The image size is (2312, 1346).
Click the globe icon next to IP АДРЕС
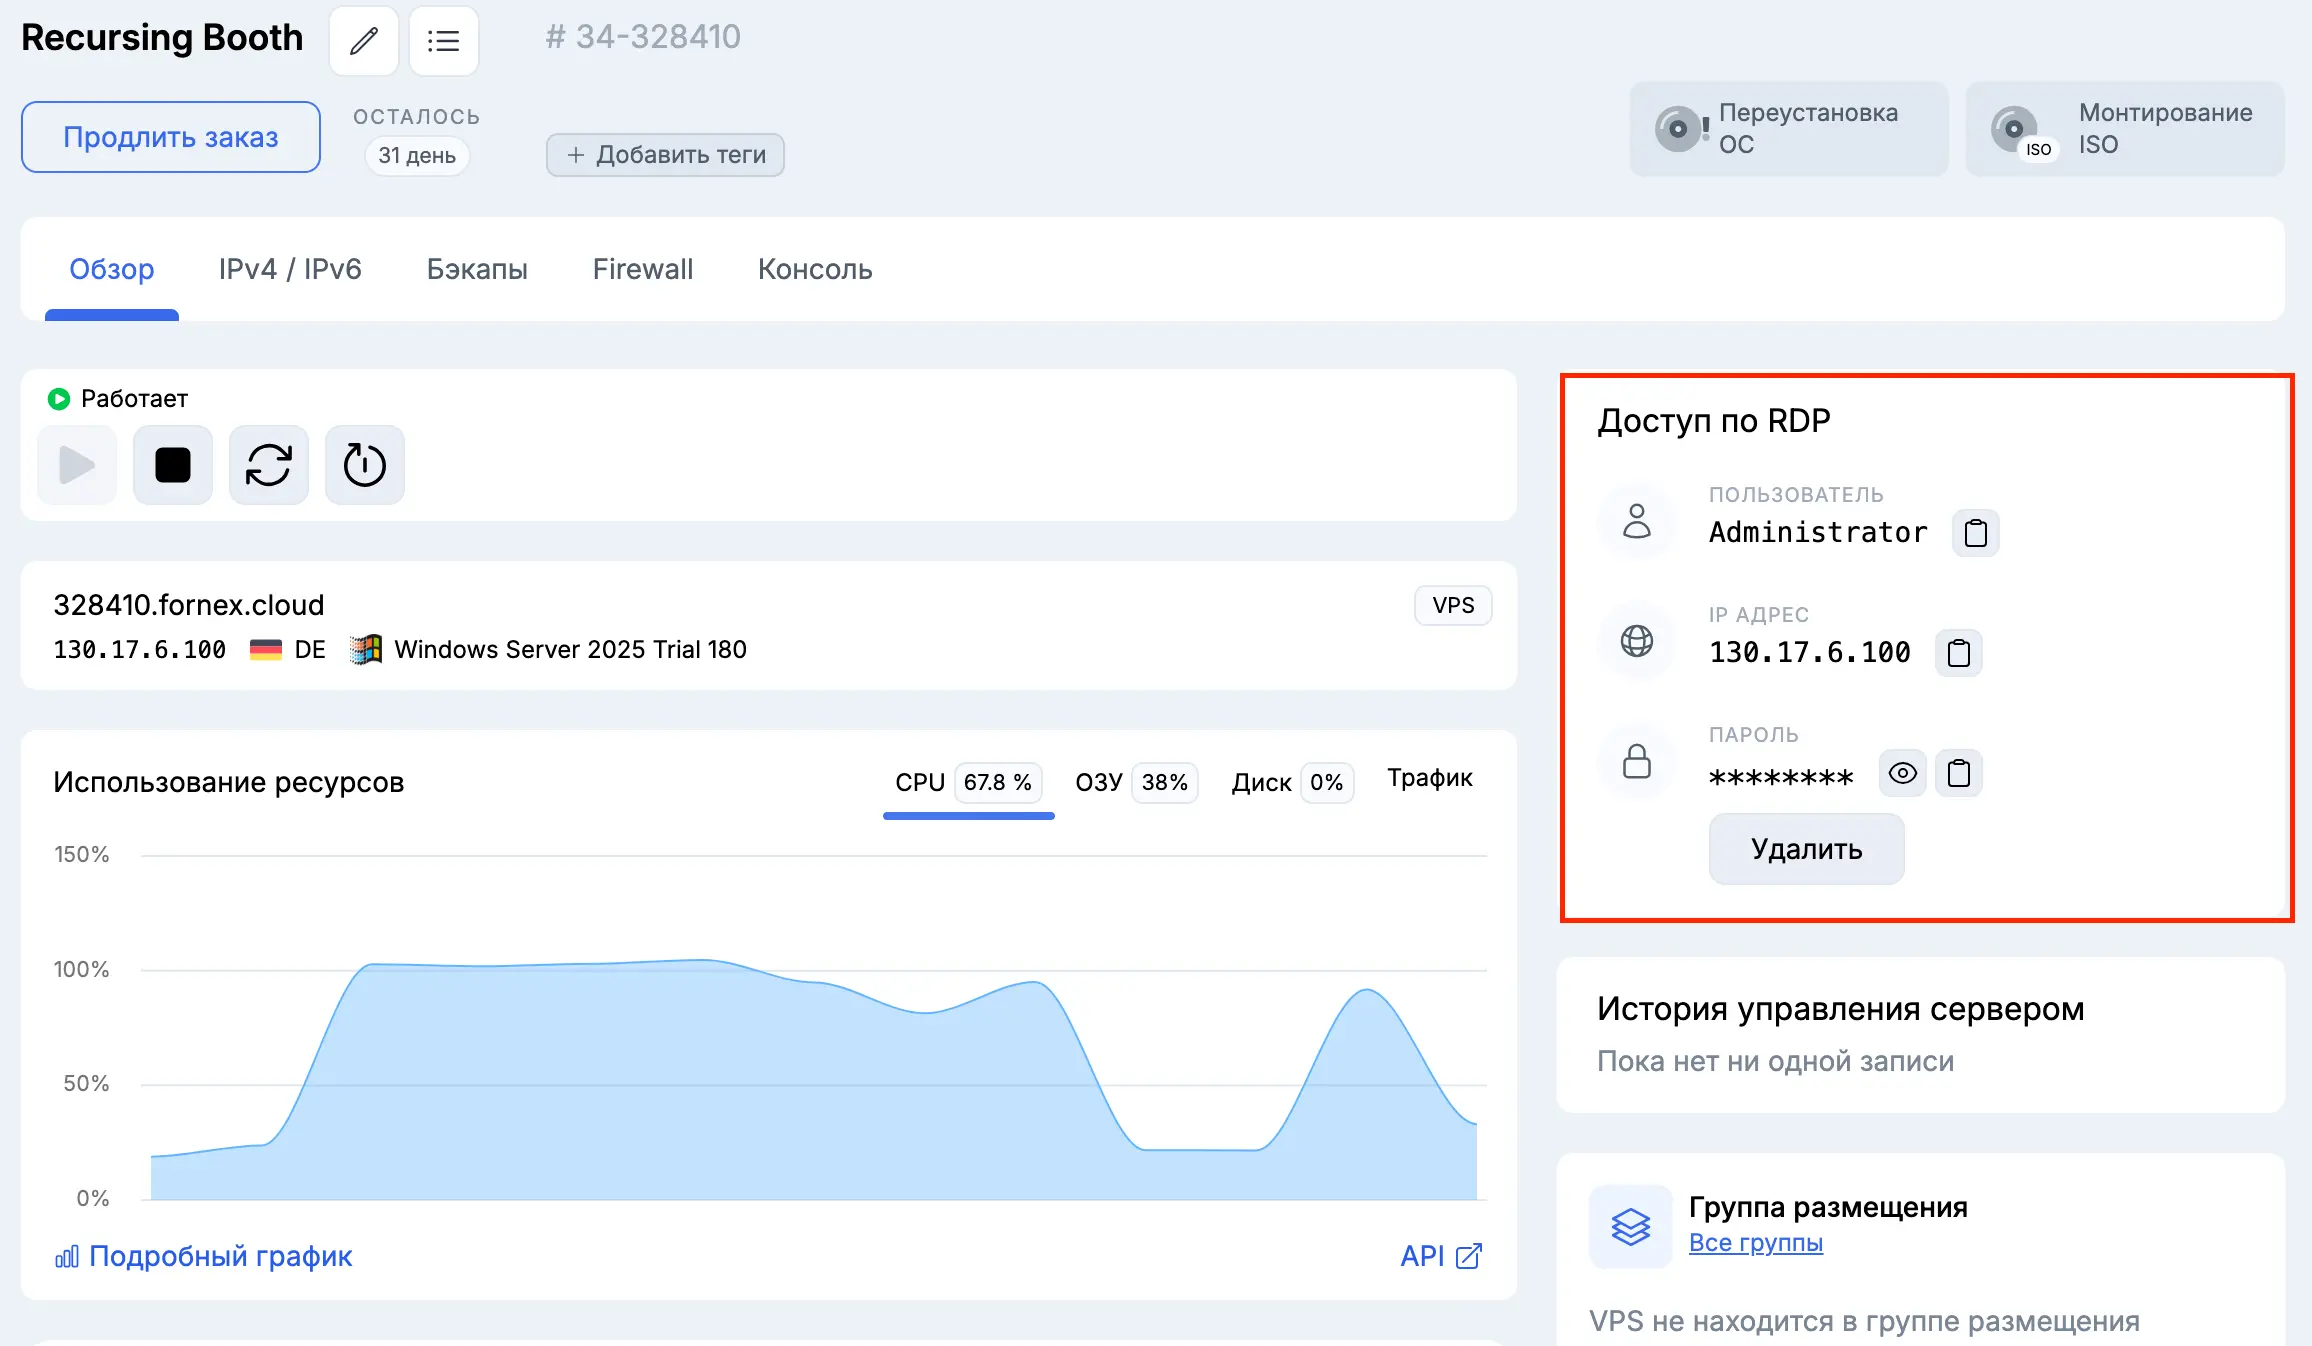pyautogui.click(x=1637, y=641)
